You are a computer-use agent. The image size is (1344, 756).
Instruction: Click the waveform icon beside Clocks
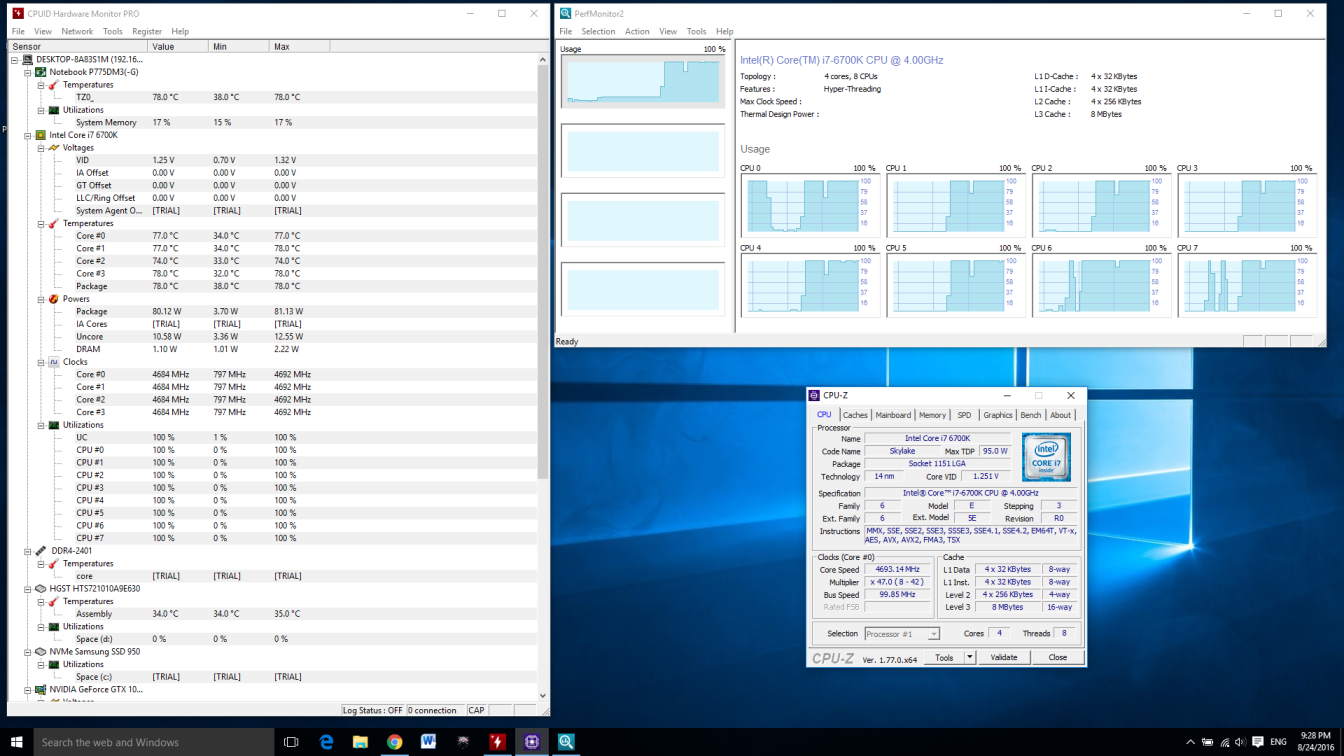[54, 362]
